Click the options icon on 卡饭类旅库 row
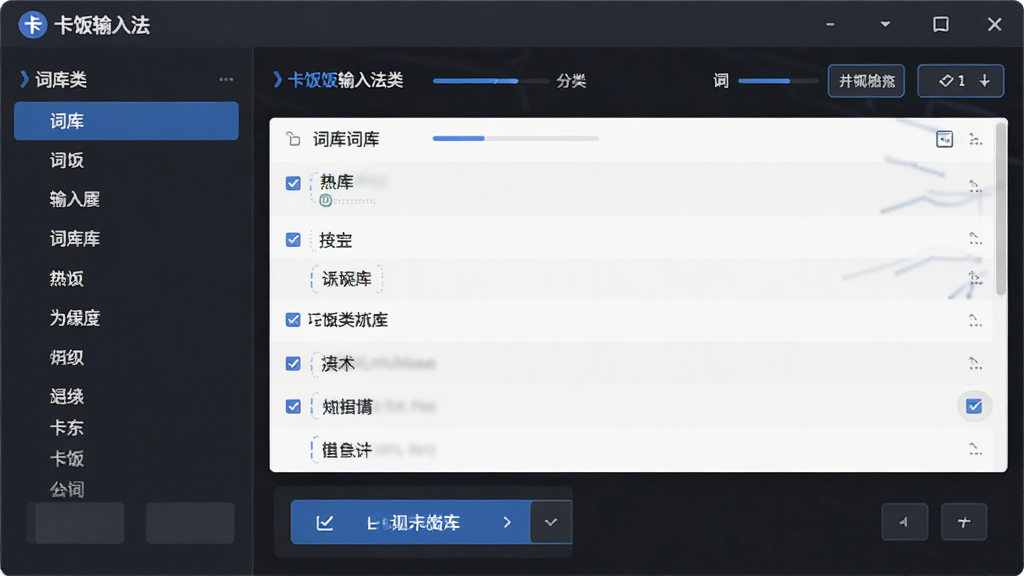1024x576 pixels. tap(975, 320)
